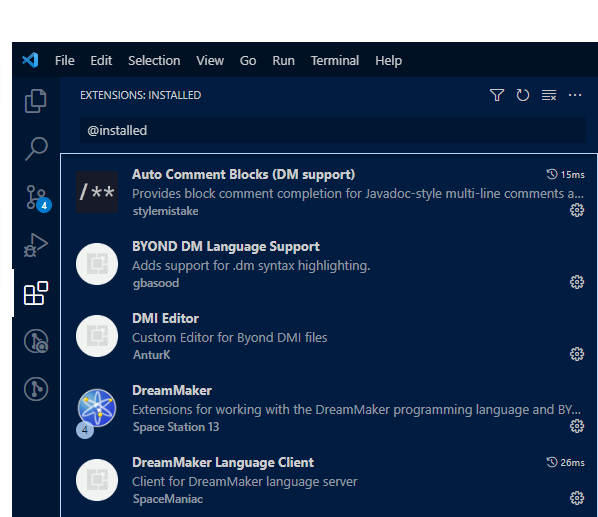Screen dimensions: 598x517
Task: Open the source control search view icon below Extensions
Action: [x=36, y=341]
